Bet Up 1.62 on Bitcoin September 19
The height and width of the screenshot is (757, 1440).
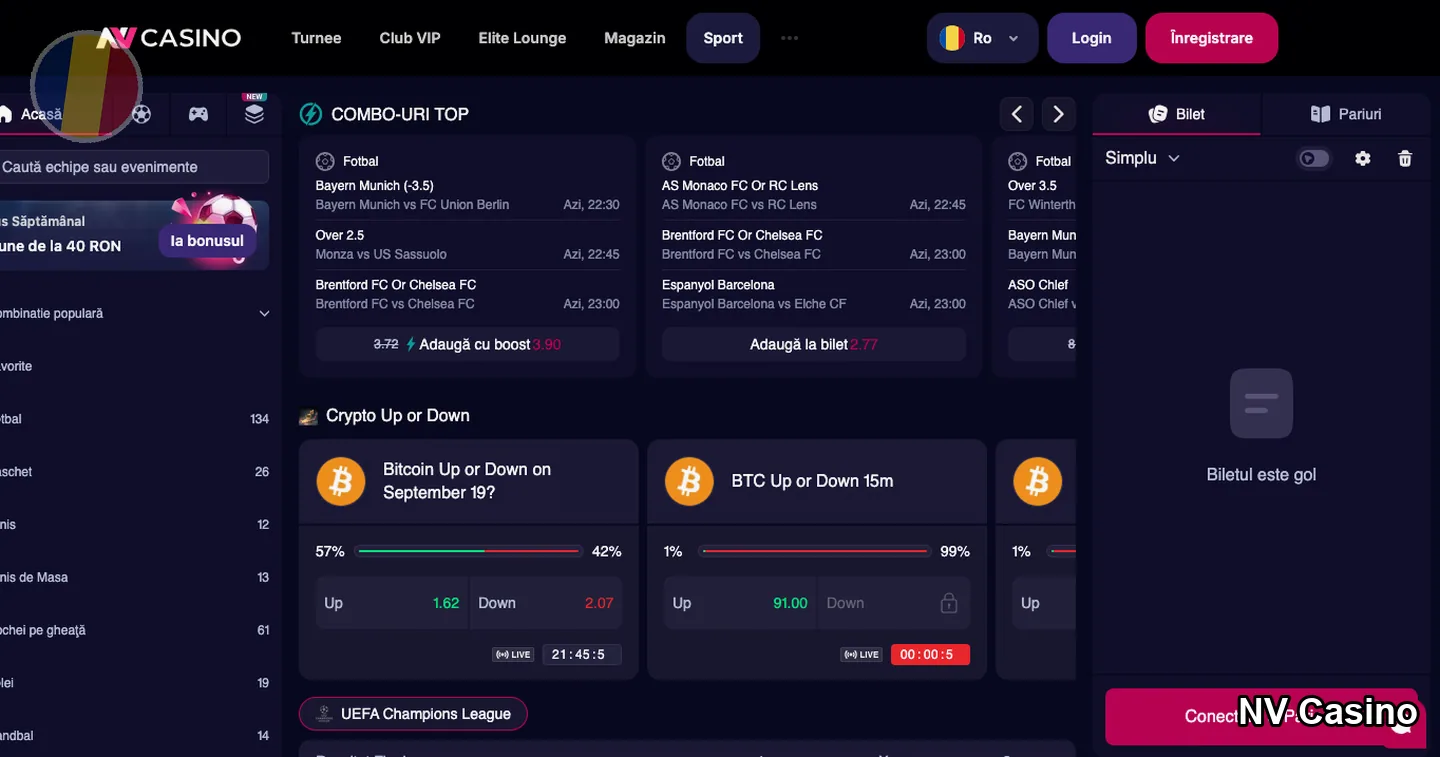pos(391,603)
